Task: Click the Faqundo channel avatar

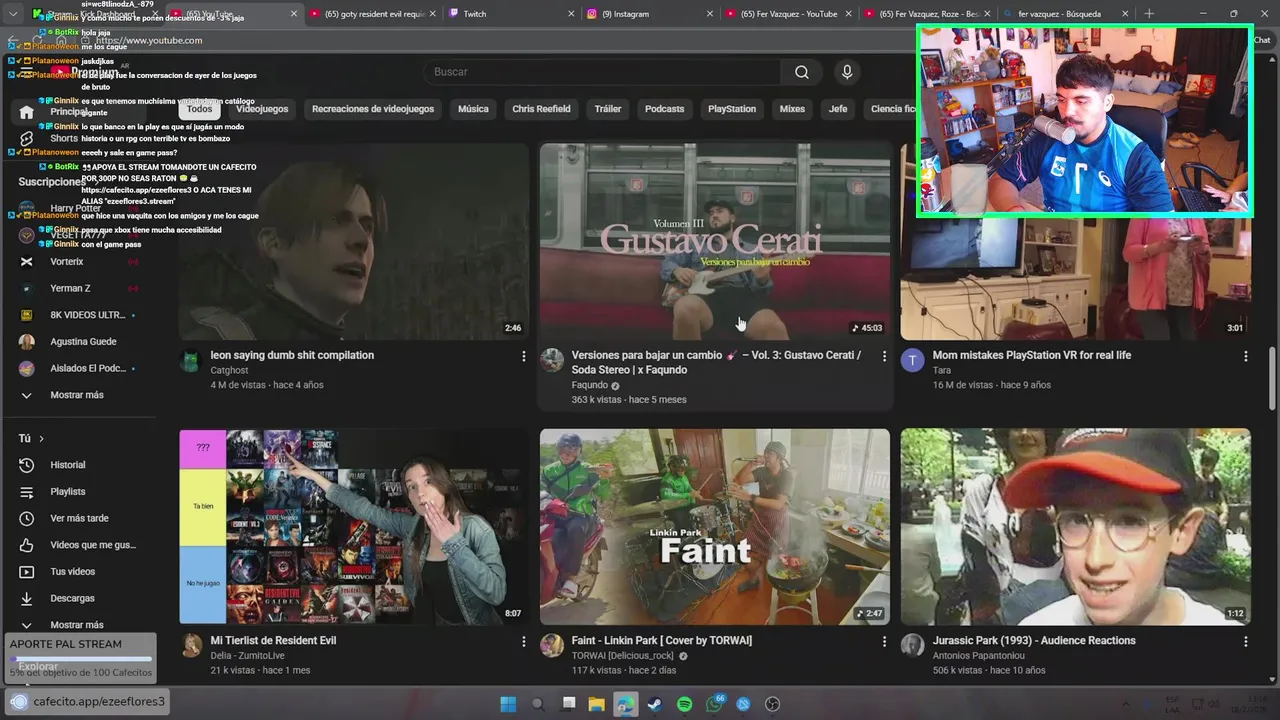Action: click(552, 361)
